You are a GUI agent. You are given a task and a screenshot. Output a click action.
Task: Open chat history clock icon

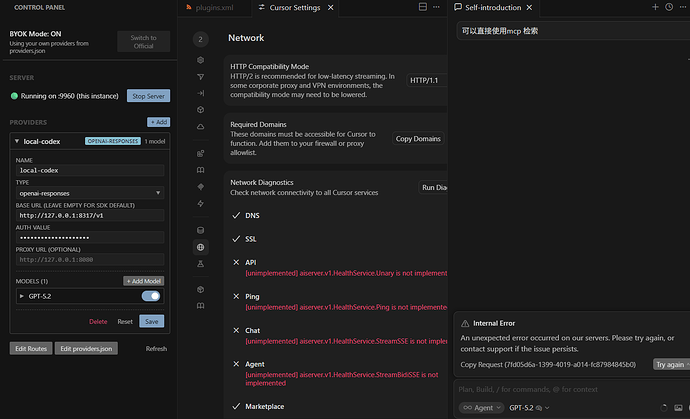pos(669,7)
